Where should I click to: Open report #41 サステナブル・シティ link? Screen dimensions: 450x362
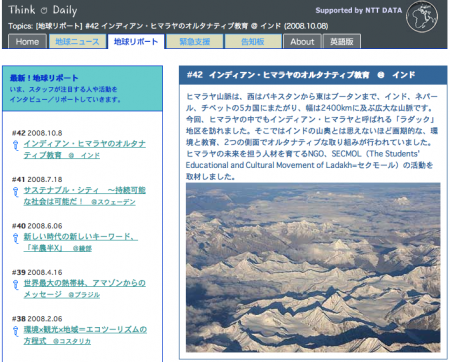[x=85, y=196]
